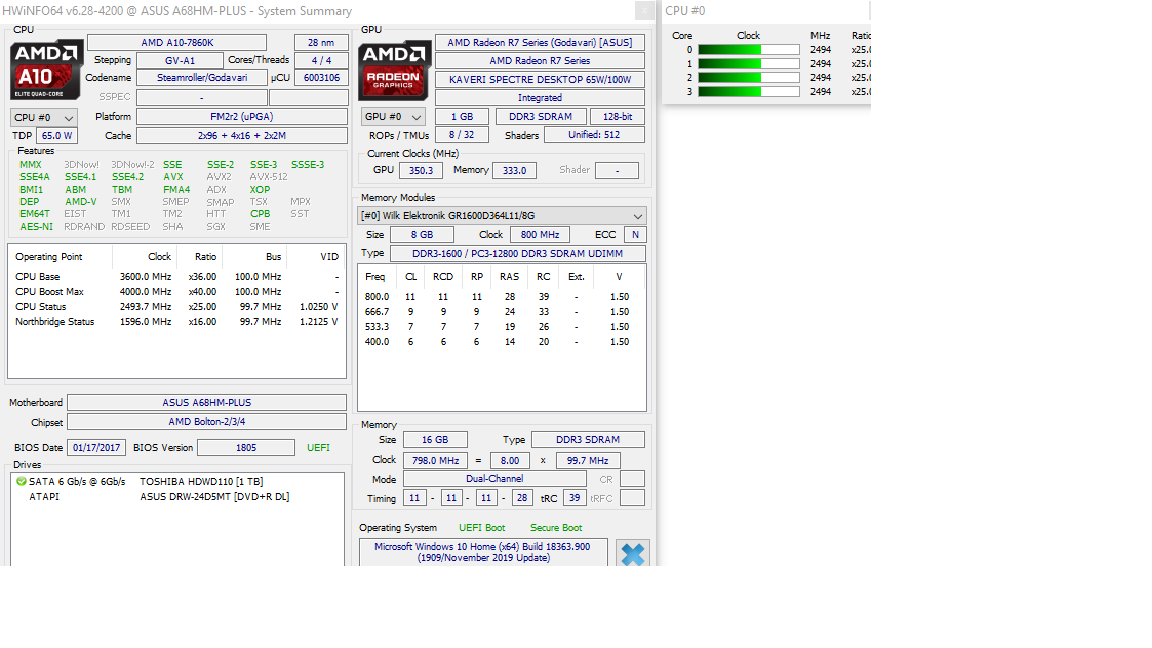The width and height of the screenshot is (1152, 648).
Task: Click the memory clock 798.0 MHz field
Action: coord(436,461)
